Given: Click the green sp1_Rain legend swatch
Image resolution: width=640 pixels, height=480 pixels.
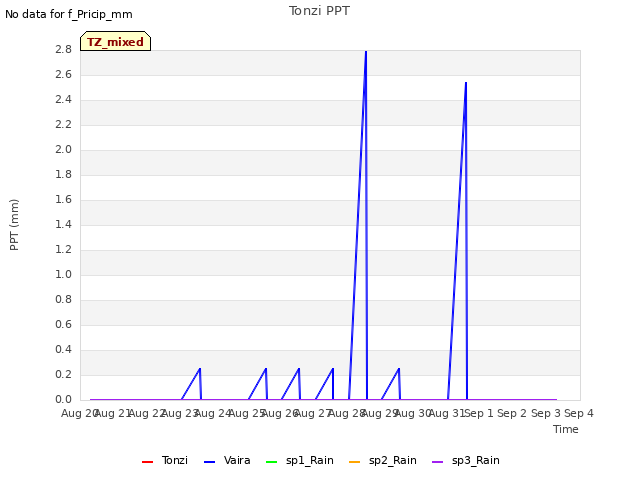Looking at the screenshot, I should (x=271, y=462).
